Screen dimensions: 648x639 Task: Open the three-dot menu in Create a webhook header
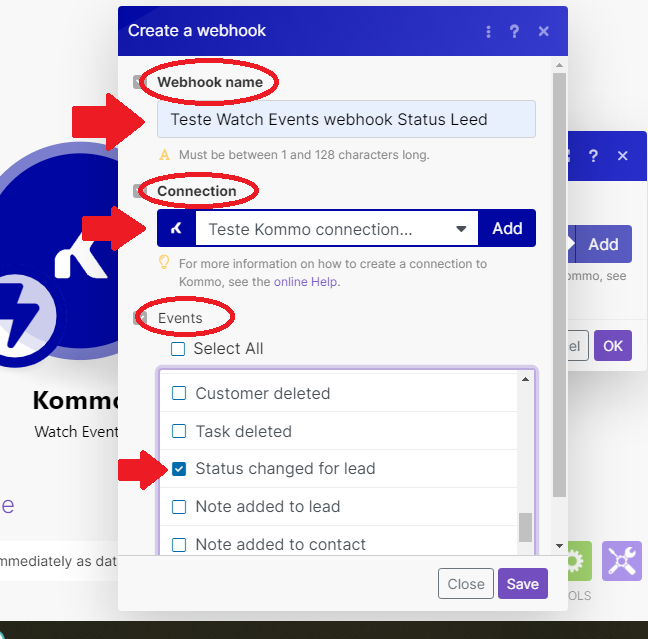point(488,31)
